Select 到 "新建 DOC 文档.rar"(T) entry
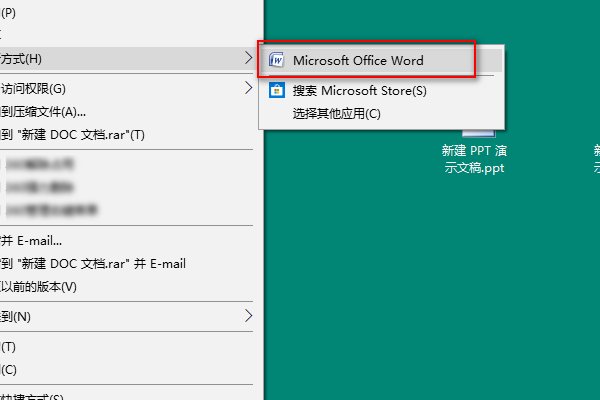 pyautogui.click(x=73, y=134)
